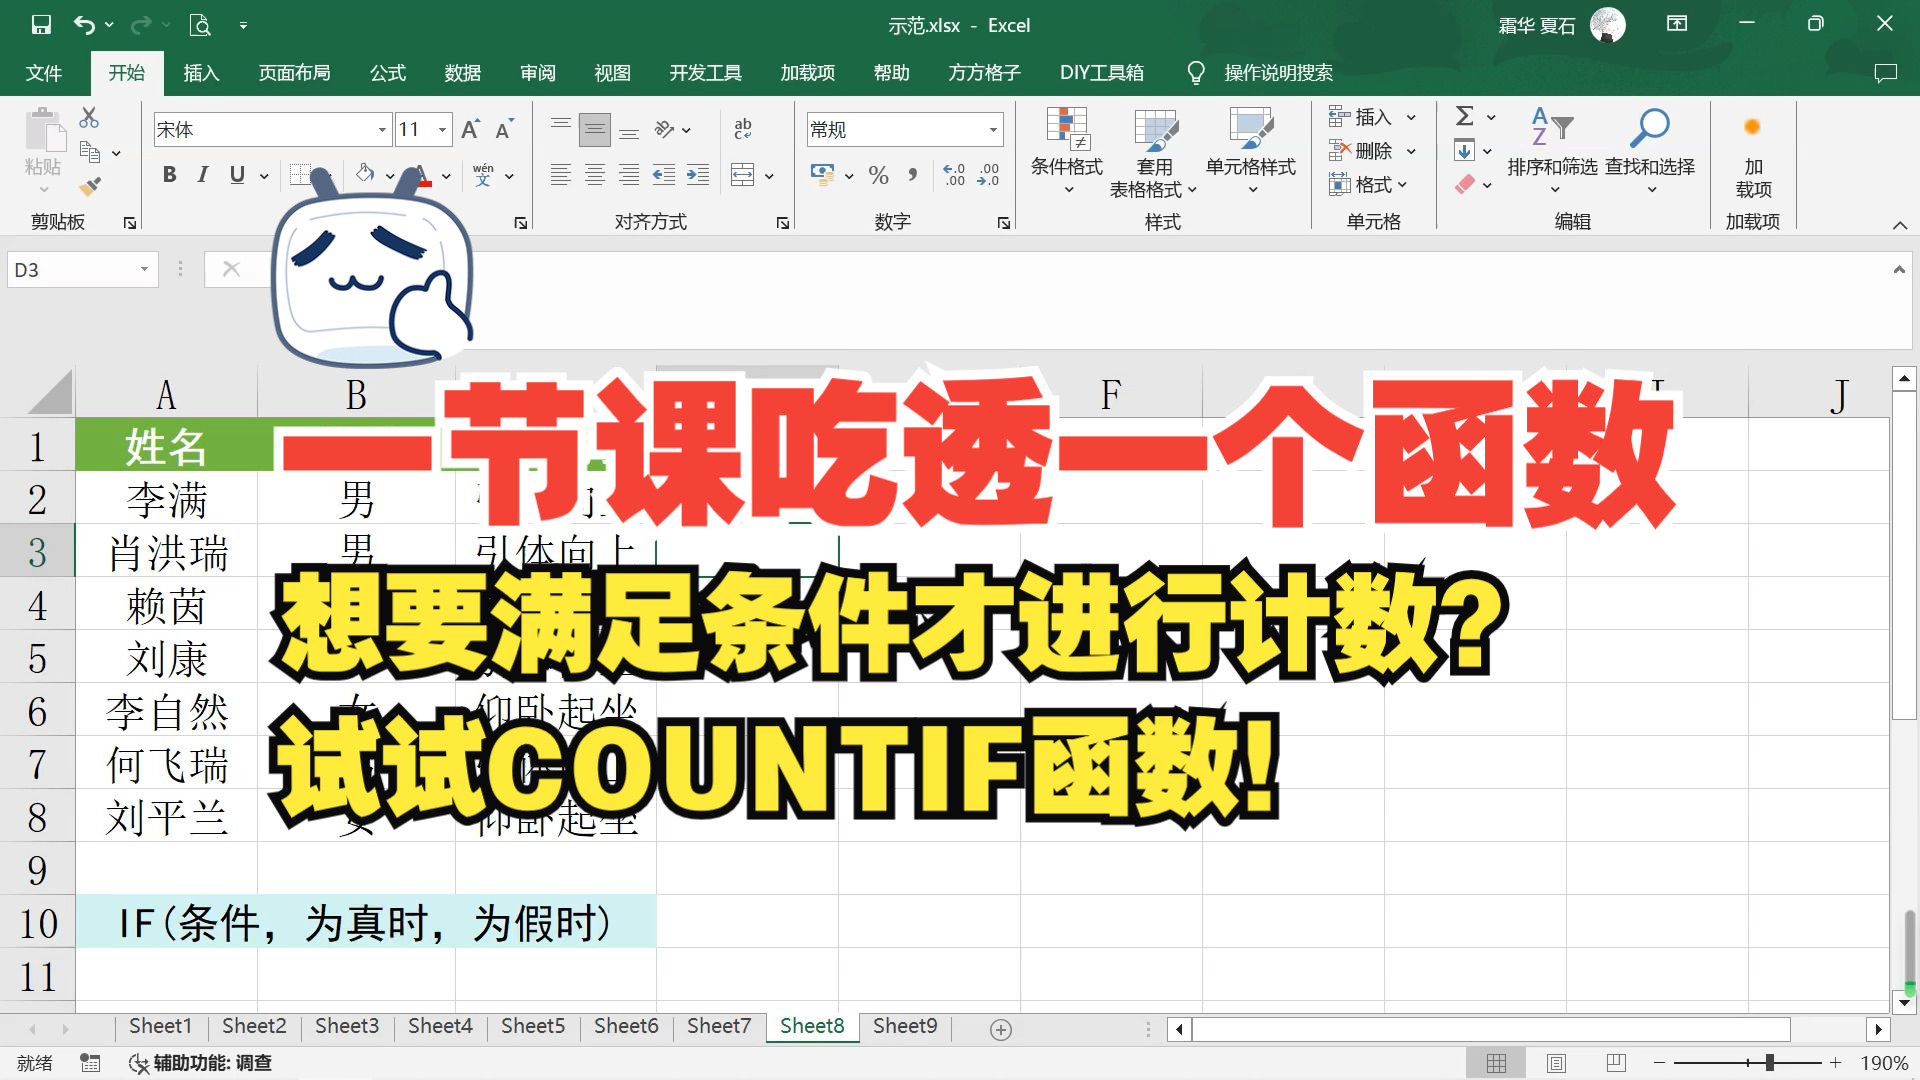Viewport: 1920px width, 1080px height.
Task: Click the percent style icon
Action: pos(878,176)
